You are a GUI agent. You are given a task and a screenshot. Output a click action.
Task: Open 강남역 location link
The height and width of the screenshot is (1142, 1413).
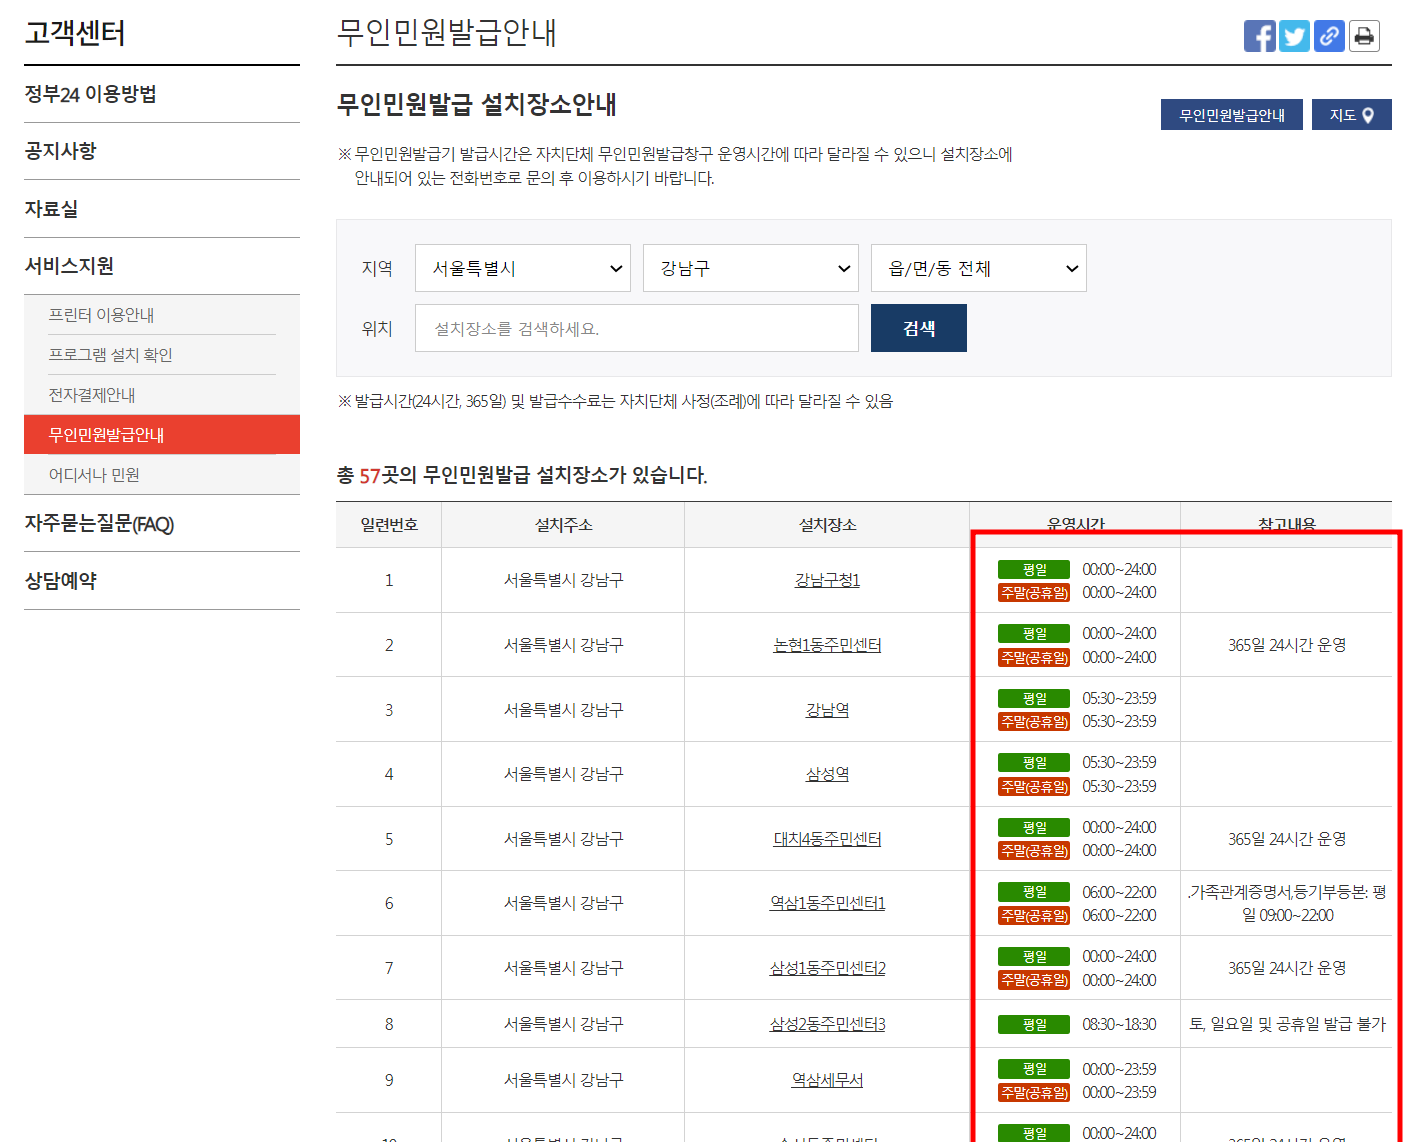[x=827, y=710]
